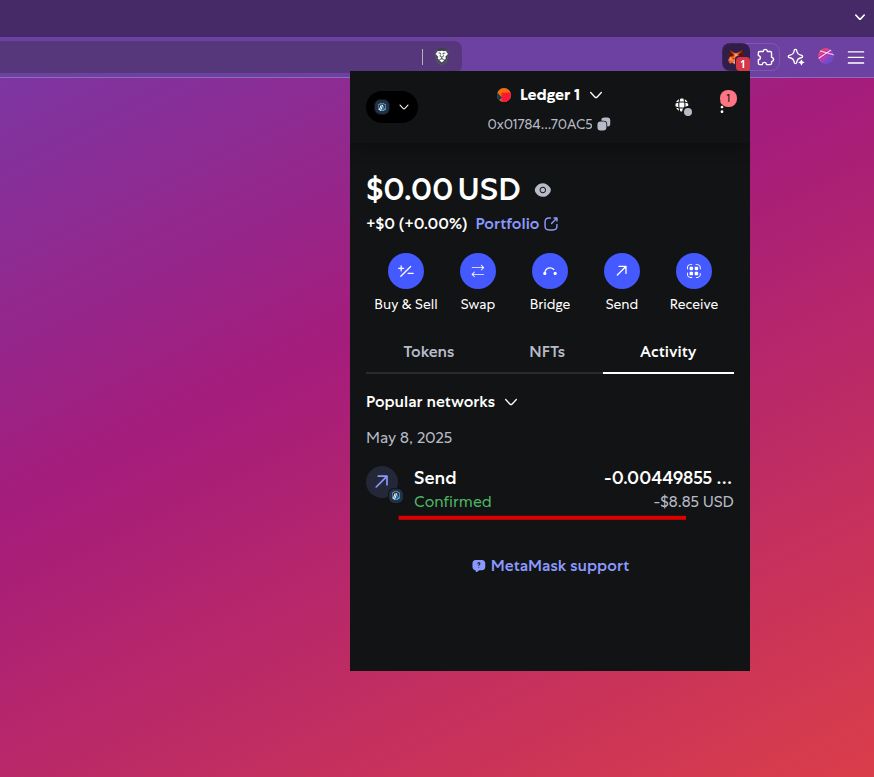
Task: Copy the wallet address 0x01784...70AC5
Action: [x=604, y=124]
